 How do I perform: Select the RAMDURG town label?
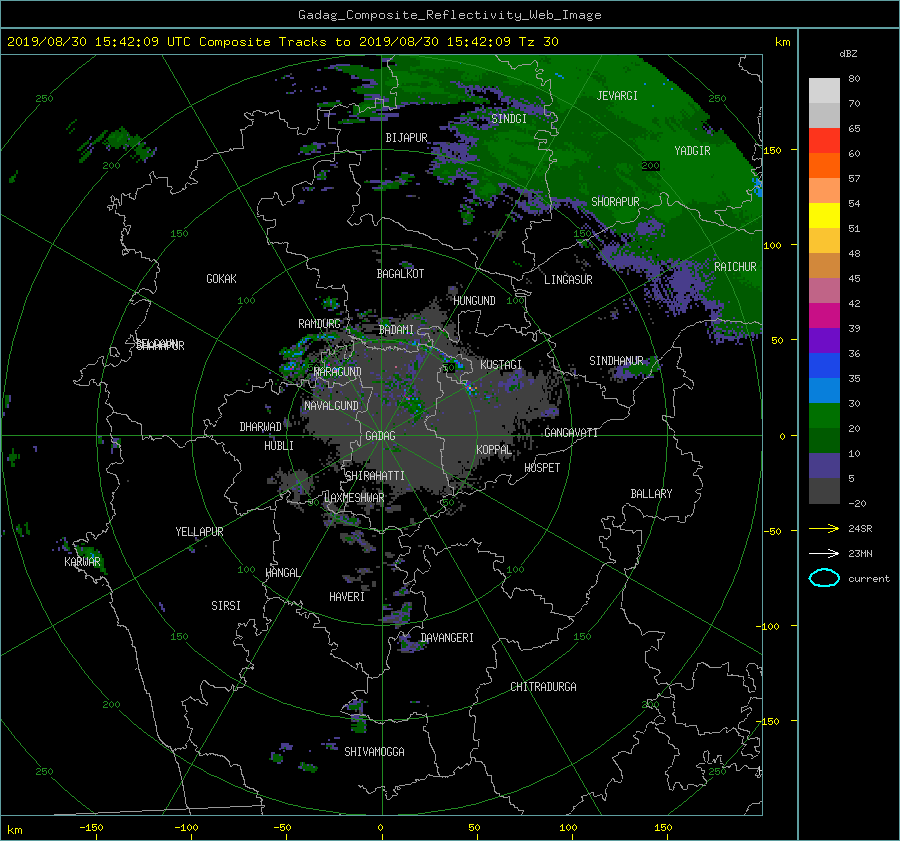point(319,324)
